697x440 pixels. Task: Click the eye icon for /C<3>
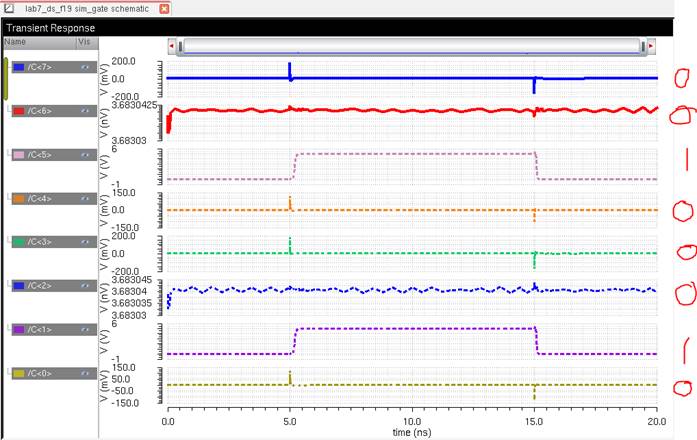[x=86, y=242]
